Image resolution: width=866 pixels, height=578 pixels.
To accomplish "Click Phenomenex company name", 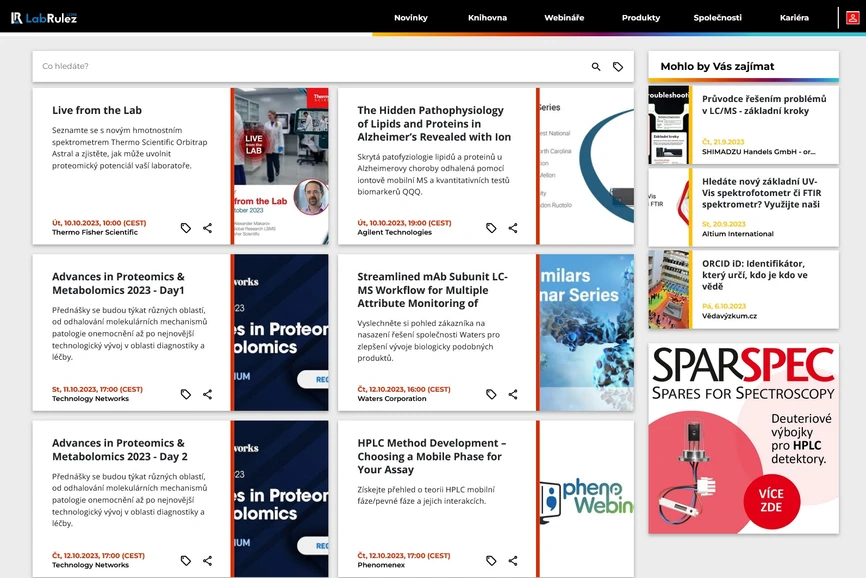I will pyautogui.click(x=381, y=565).
